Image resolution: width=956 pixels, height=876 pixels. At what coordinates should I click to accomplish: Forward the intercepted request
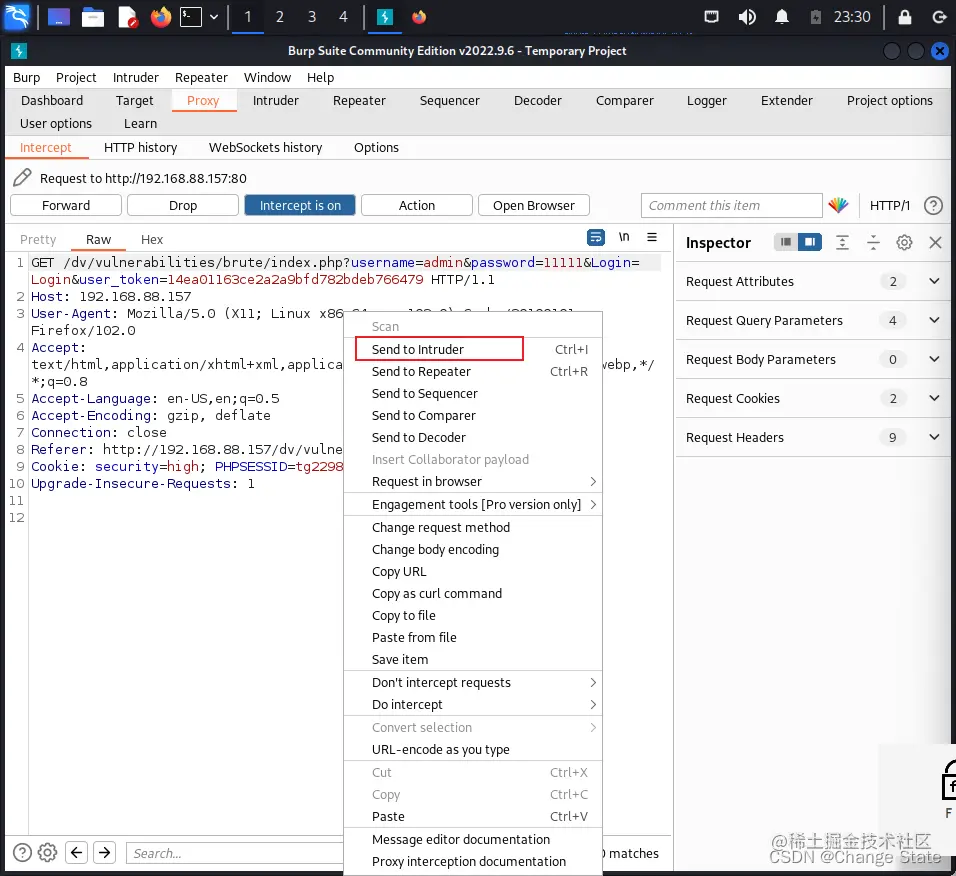pos(66,205)
